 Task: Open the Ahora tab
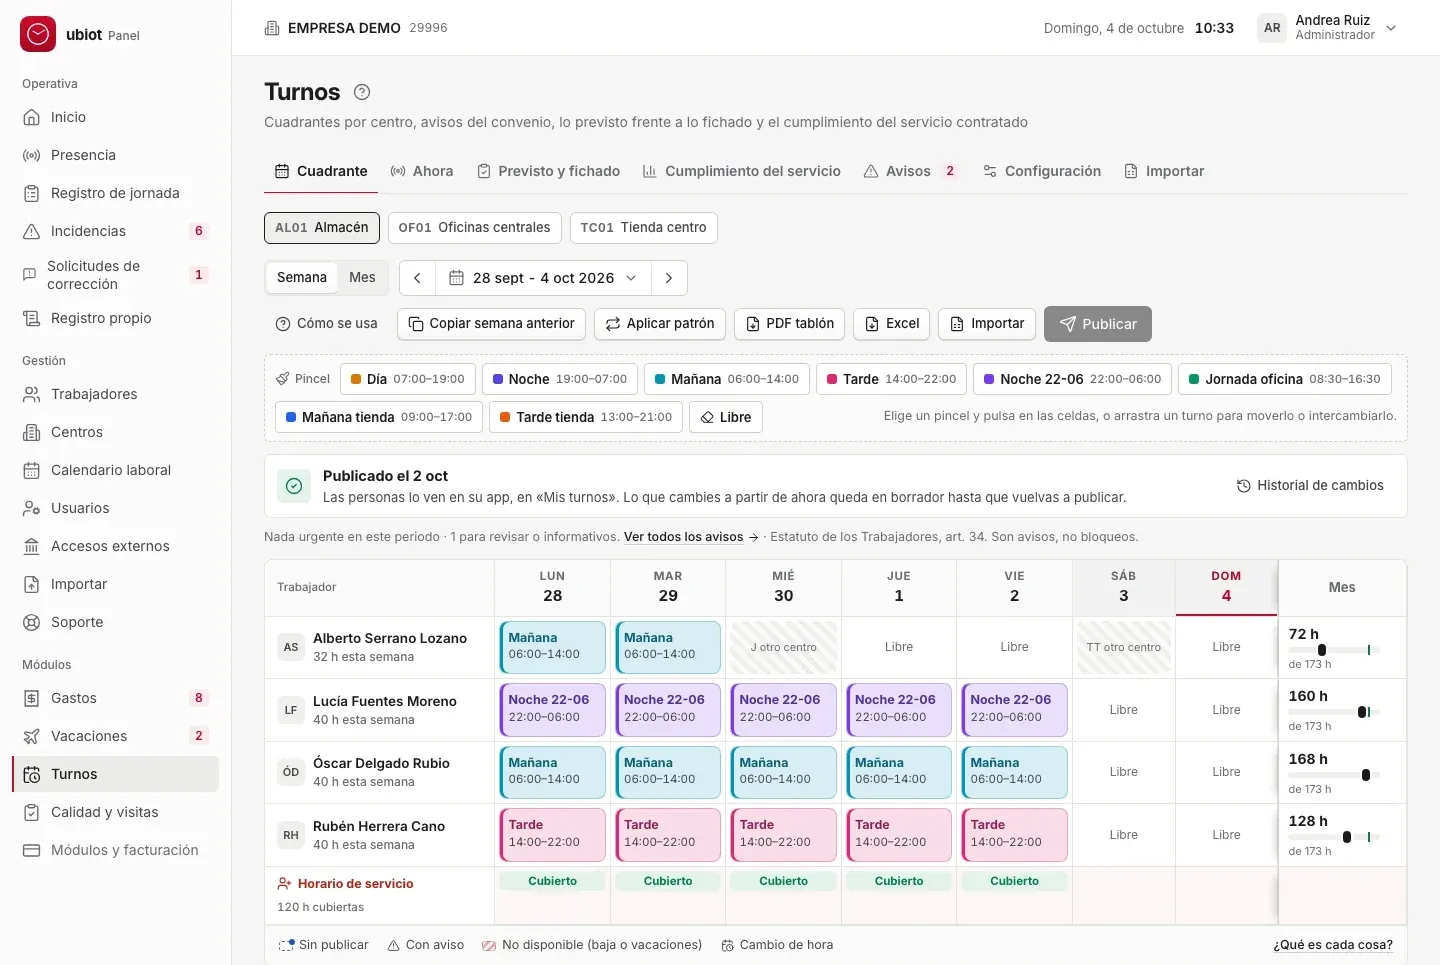[422, 171]
